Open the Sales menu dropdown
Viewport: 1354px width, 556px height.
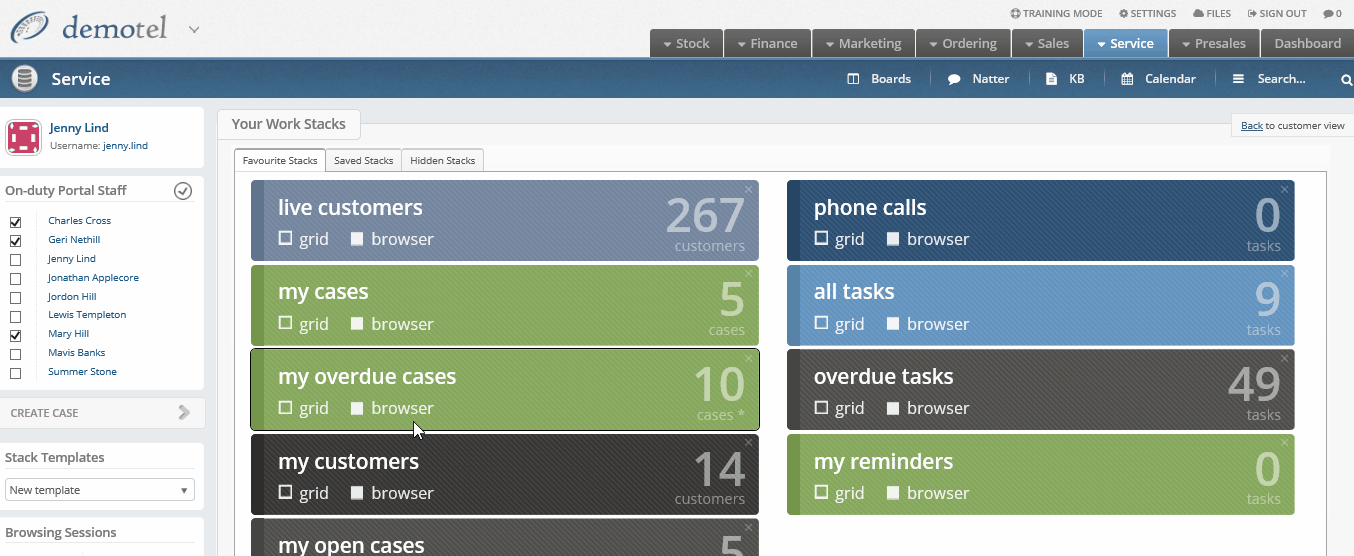click(1046, 43)
